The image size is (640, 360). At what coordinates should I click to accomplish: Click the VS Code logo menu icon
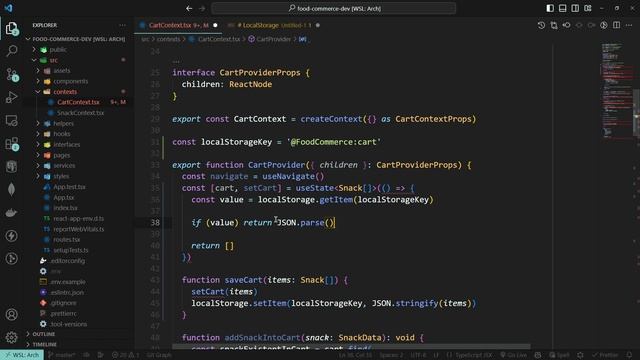coord(8,8)
